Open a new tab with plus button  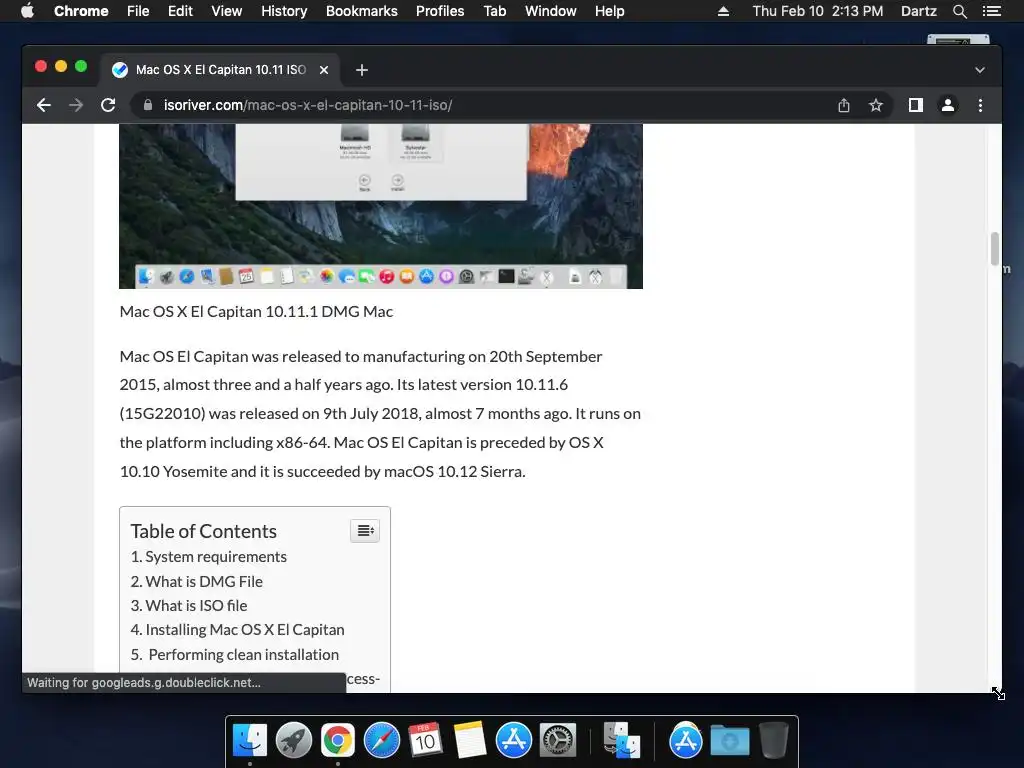[362, 70]
